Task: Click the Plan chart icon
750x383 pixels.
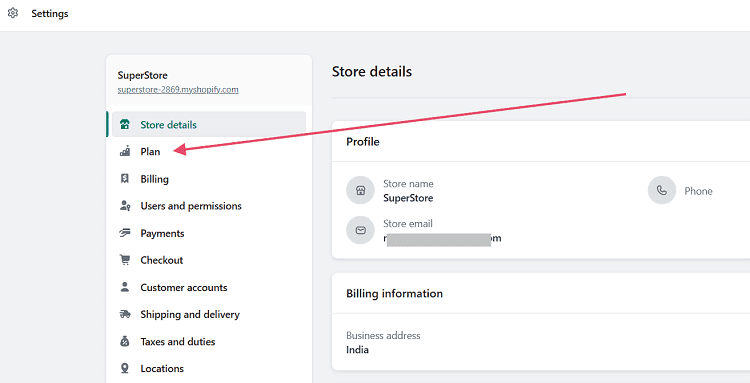Action: (x=125, y=152)
